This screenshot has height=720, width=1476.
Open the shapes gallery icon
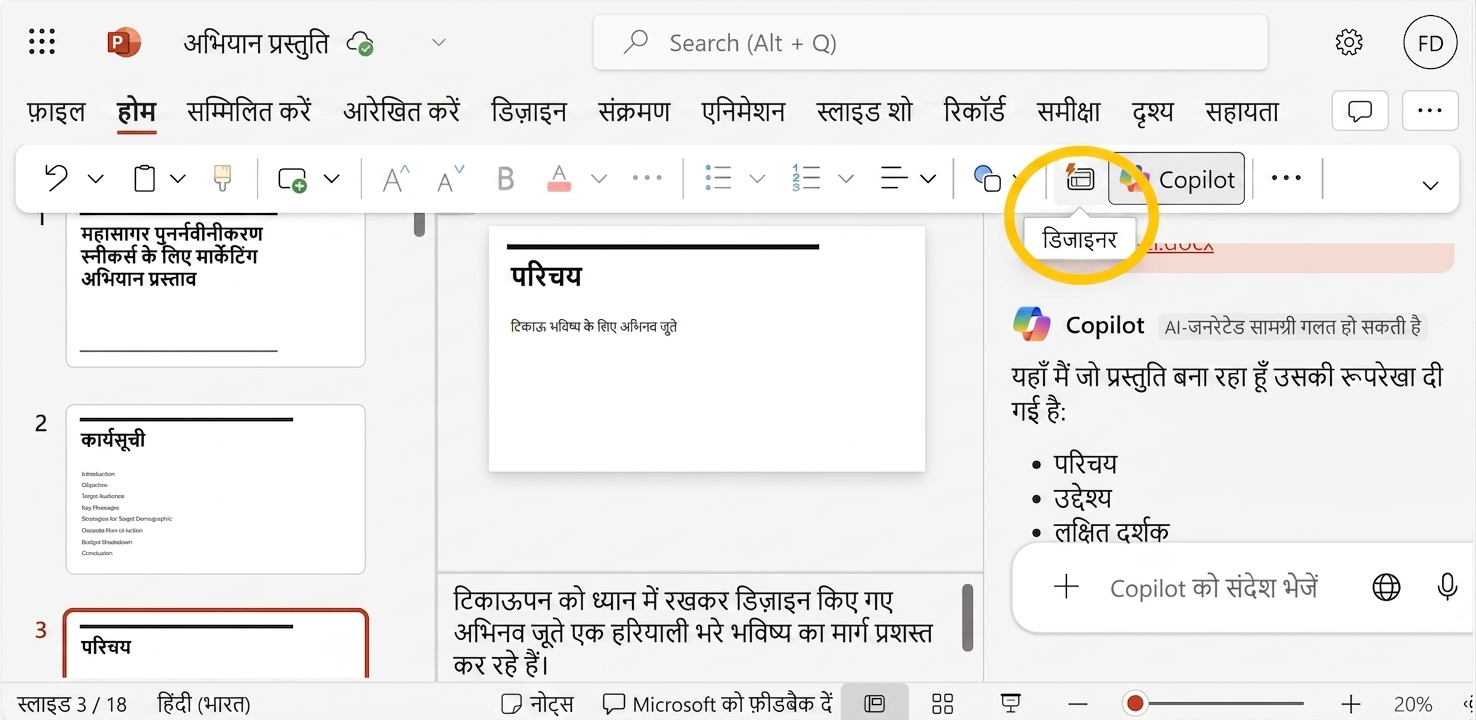tap(987, 179)
